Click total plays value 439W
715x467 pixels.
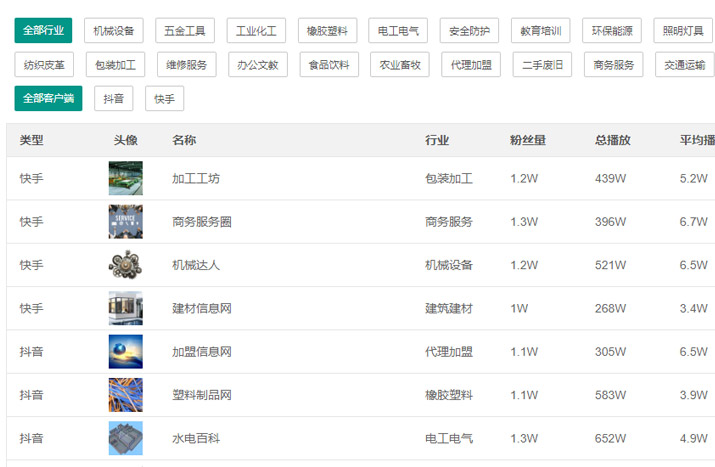(610, 178)
